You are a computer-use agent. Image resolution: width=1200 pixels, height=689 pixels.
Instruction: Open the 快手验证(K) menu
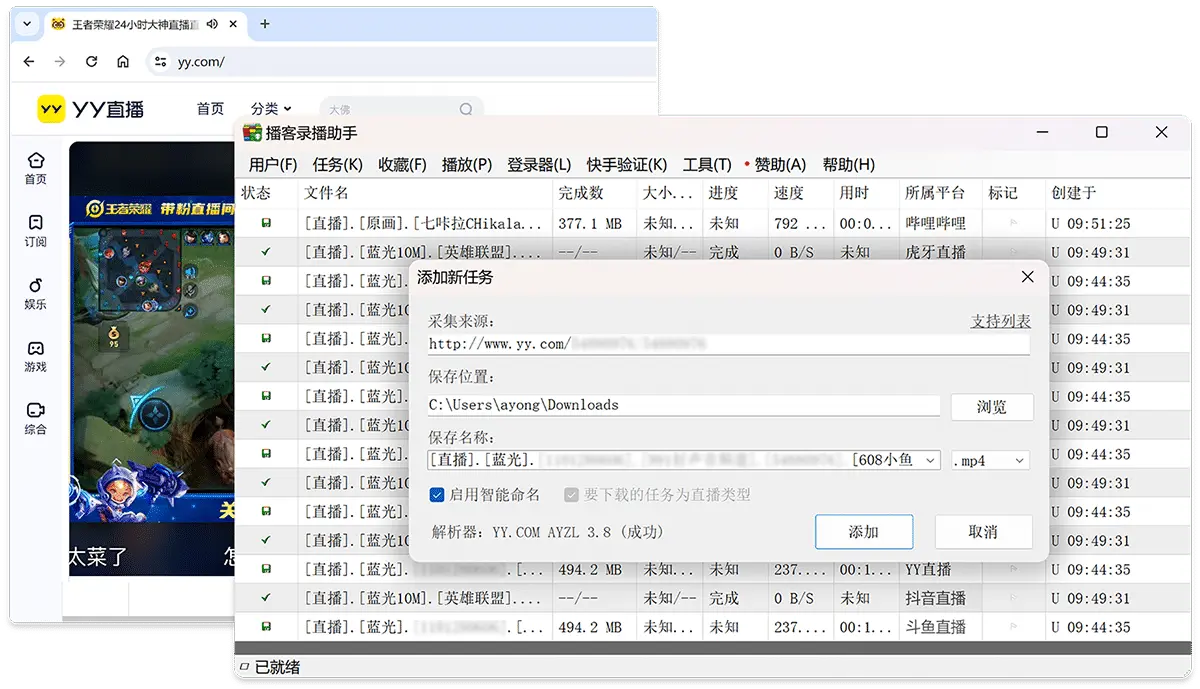tap(627, 165)
